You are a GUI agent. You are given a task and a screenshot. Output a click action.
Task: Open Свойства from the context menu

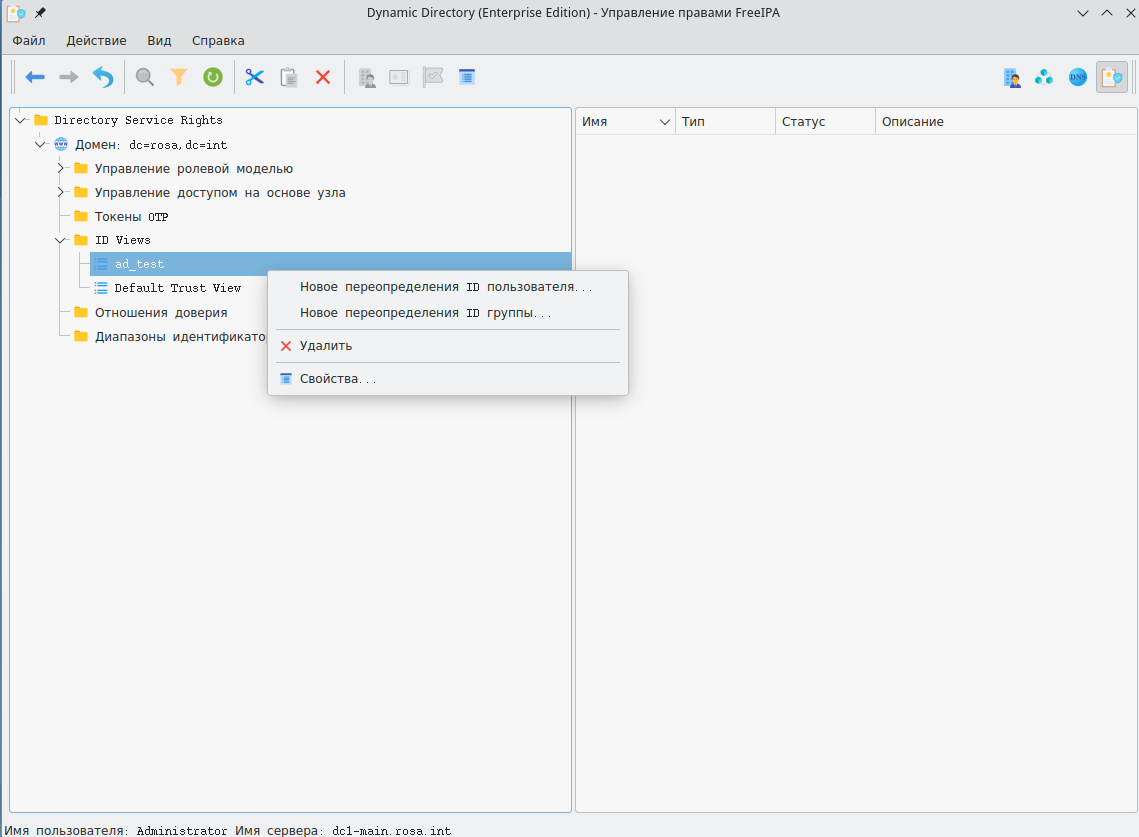pos(337,379)
